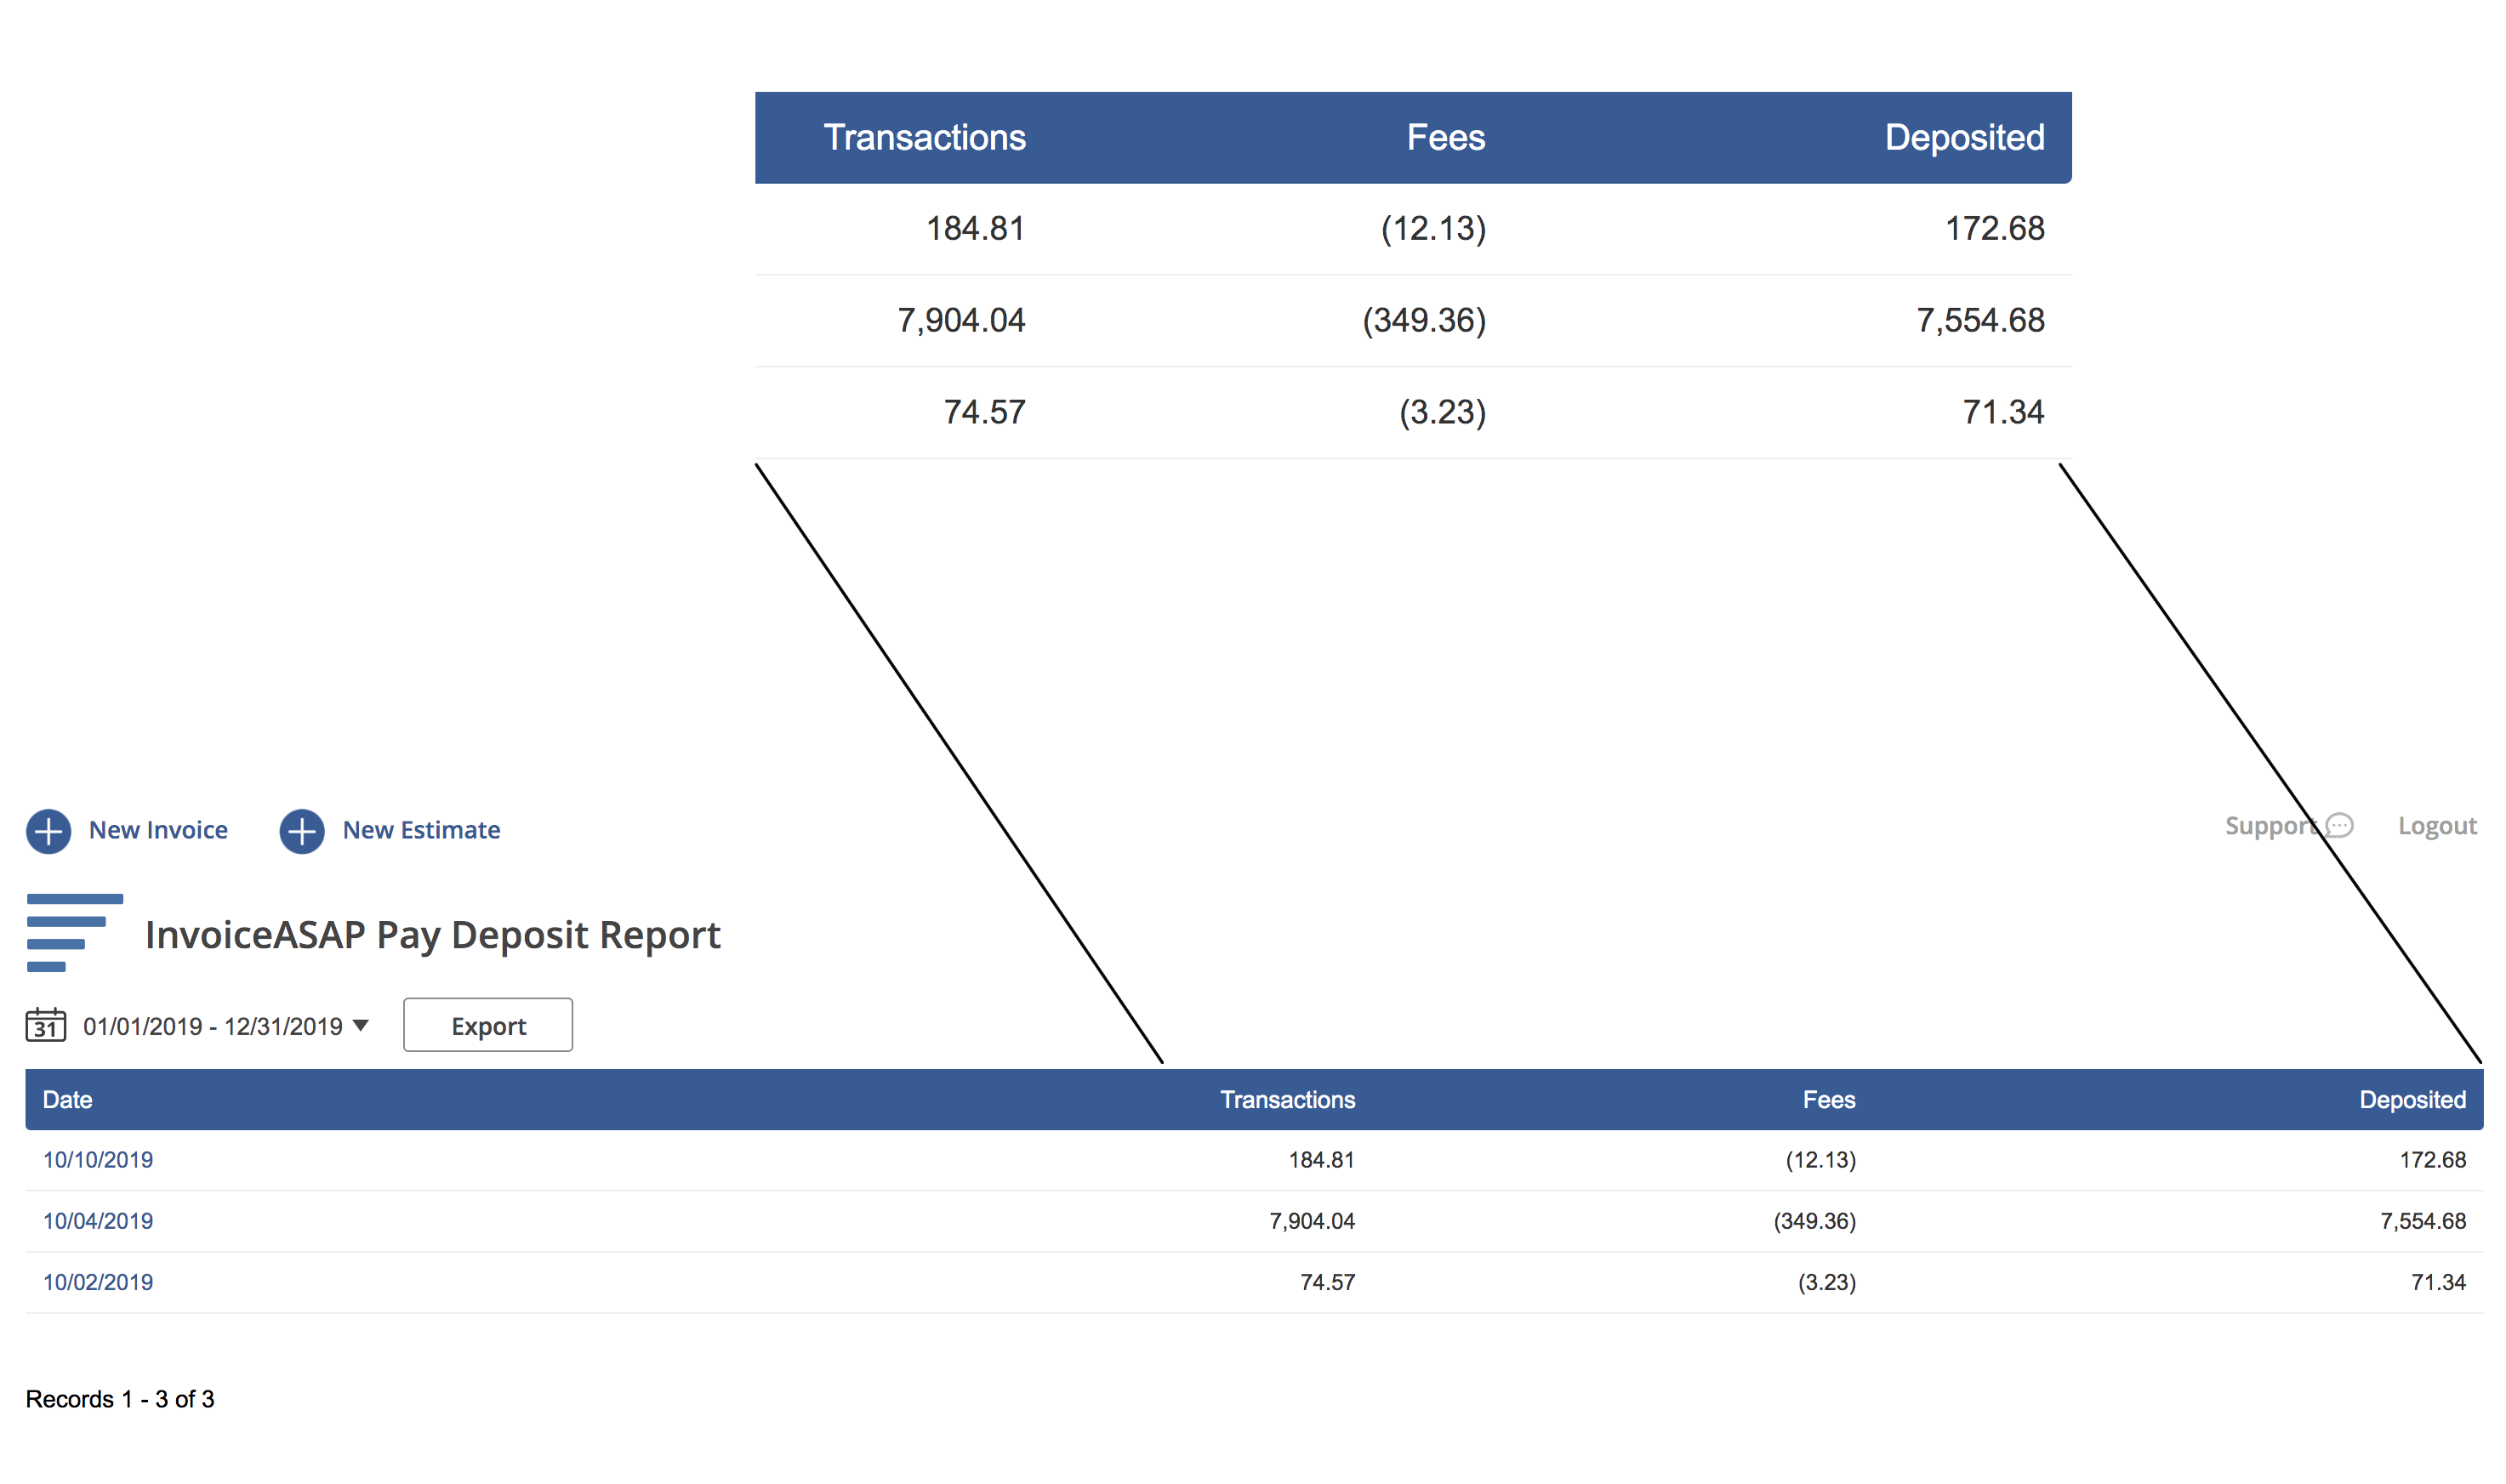The height and width of the screenshot is (1484, 2506).
Task: Open the hamburger menu bars icon
Action: (x=73, y=932)
